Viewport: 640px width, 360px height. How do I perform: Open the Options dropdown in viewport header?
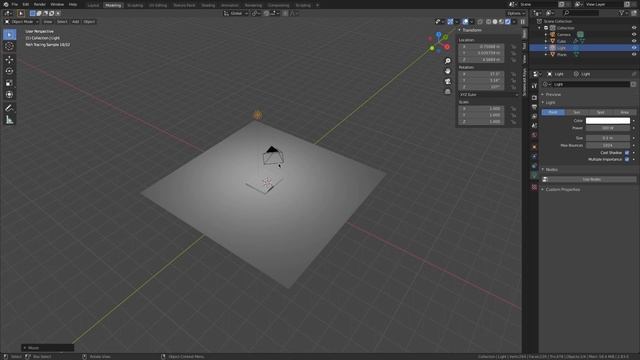coord(516,13)
